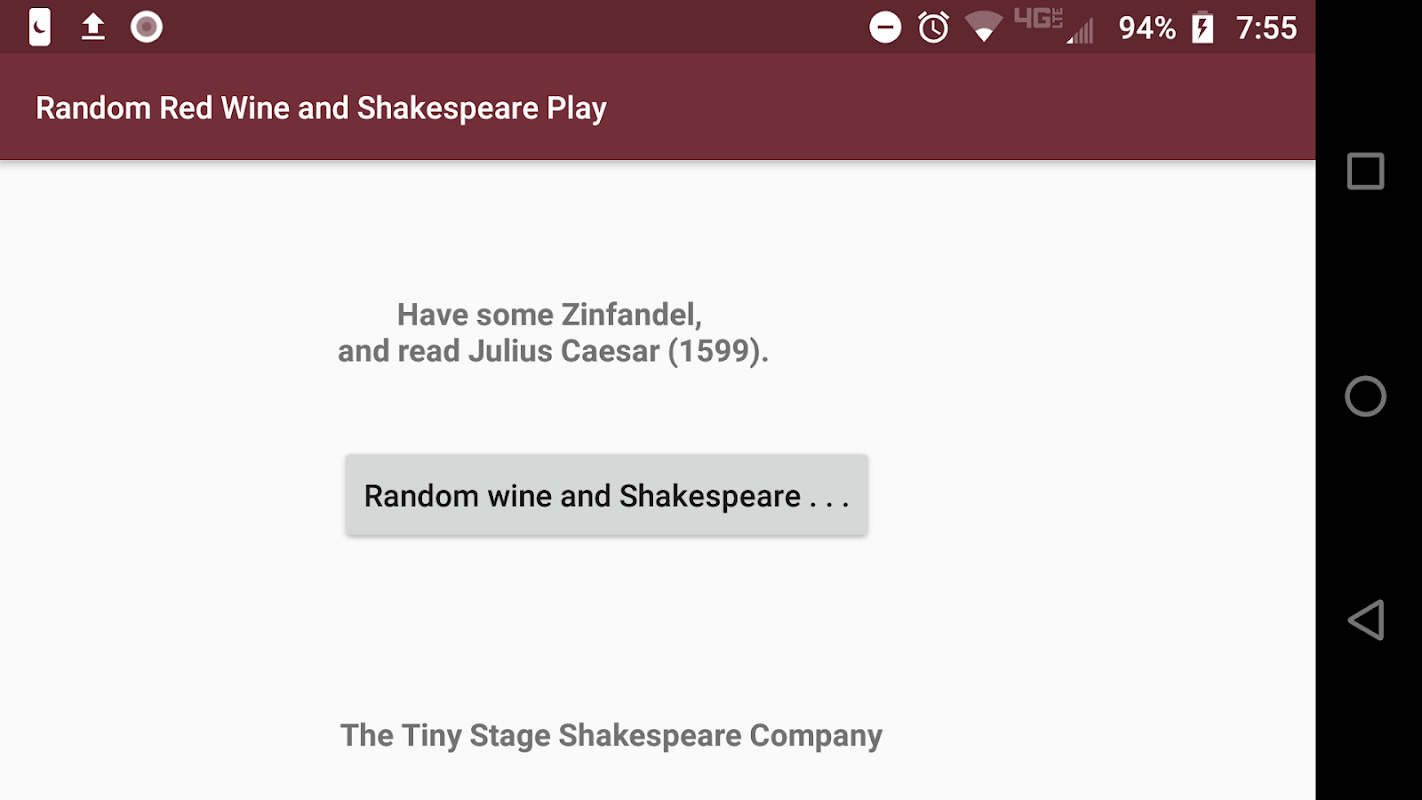Tap the circular record notification icon
The image size is (1422, 800).
click(x=147, y=27)
